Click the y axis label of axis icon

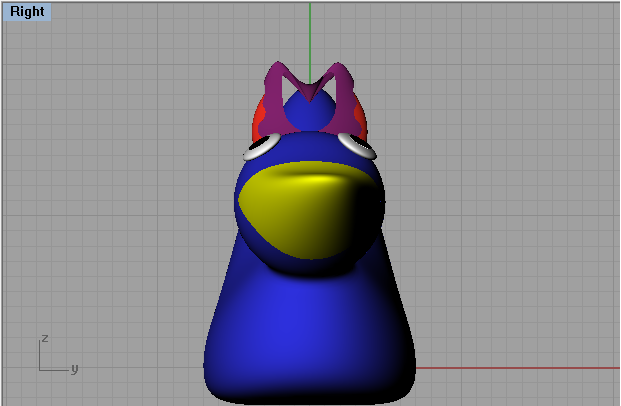point(74,369)
